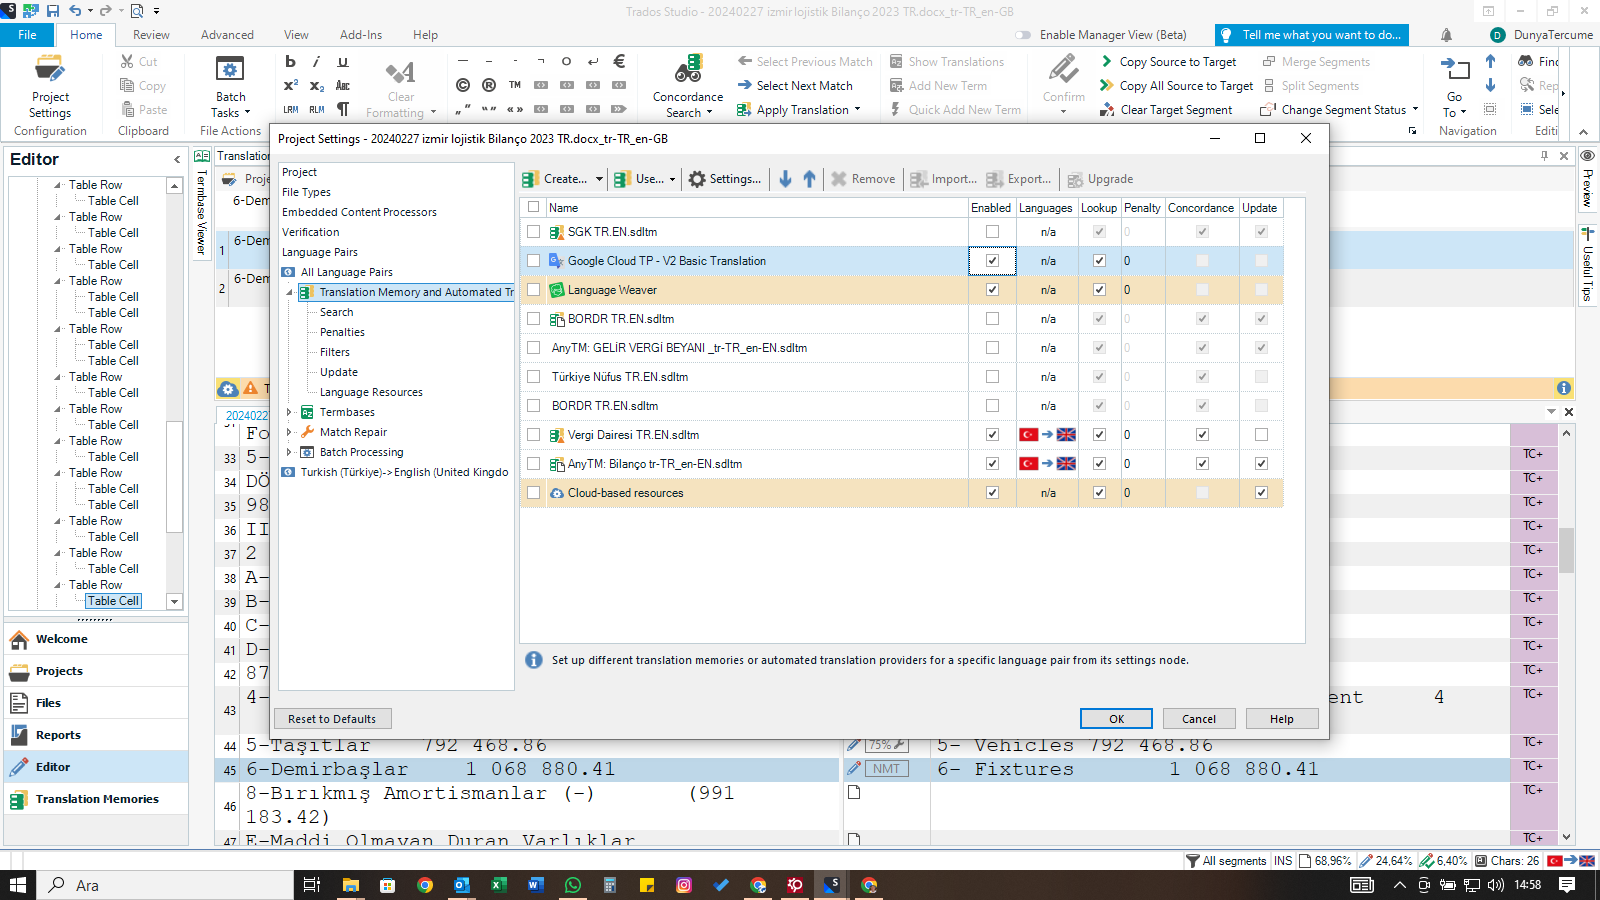Viewport: 1600px width, 900px height.
Task: Switch to the Review ribbon tab
Action: (152, 35)
